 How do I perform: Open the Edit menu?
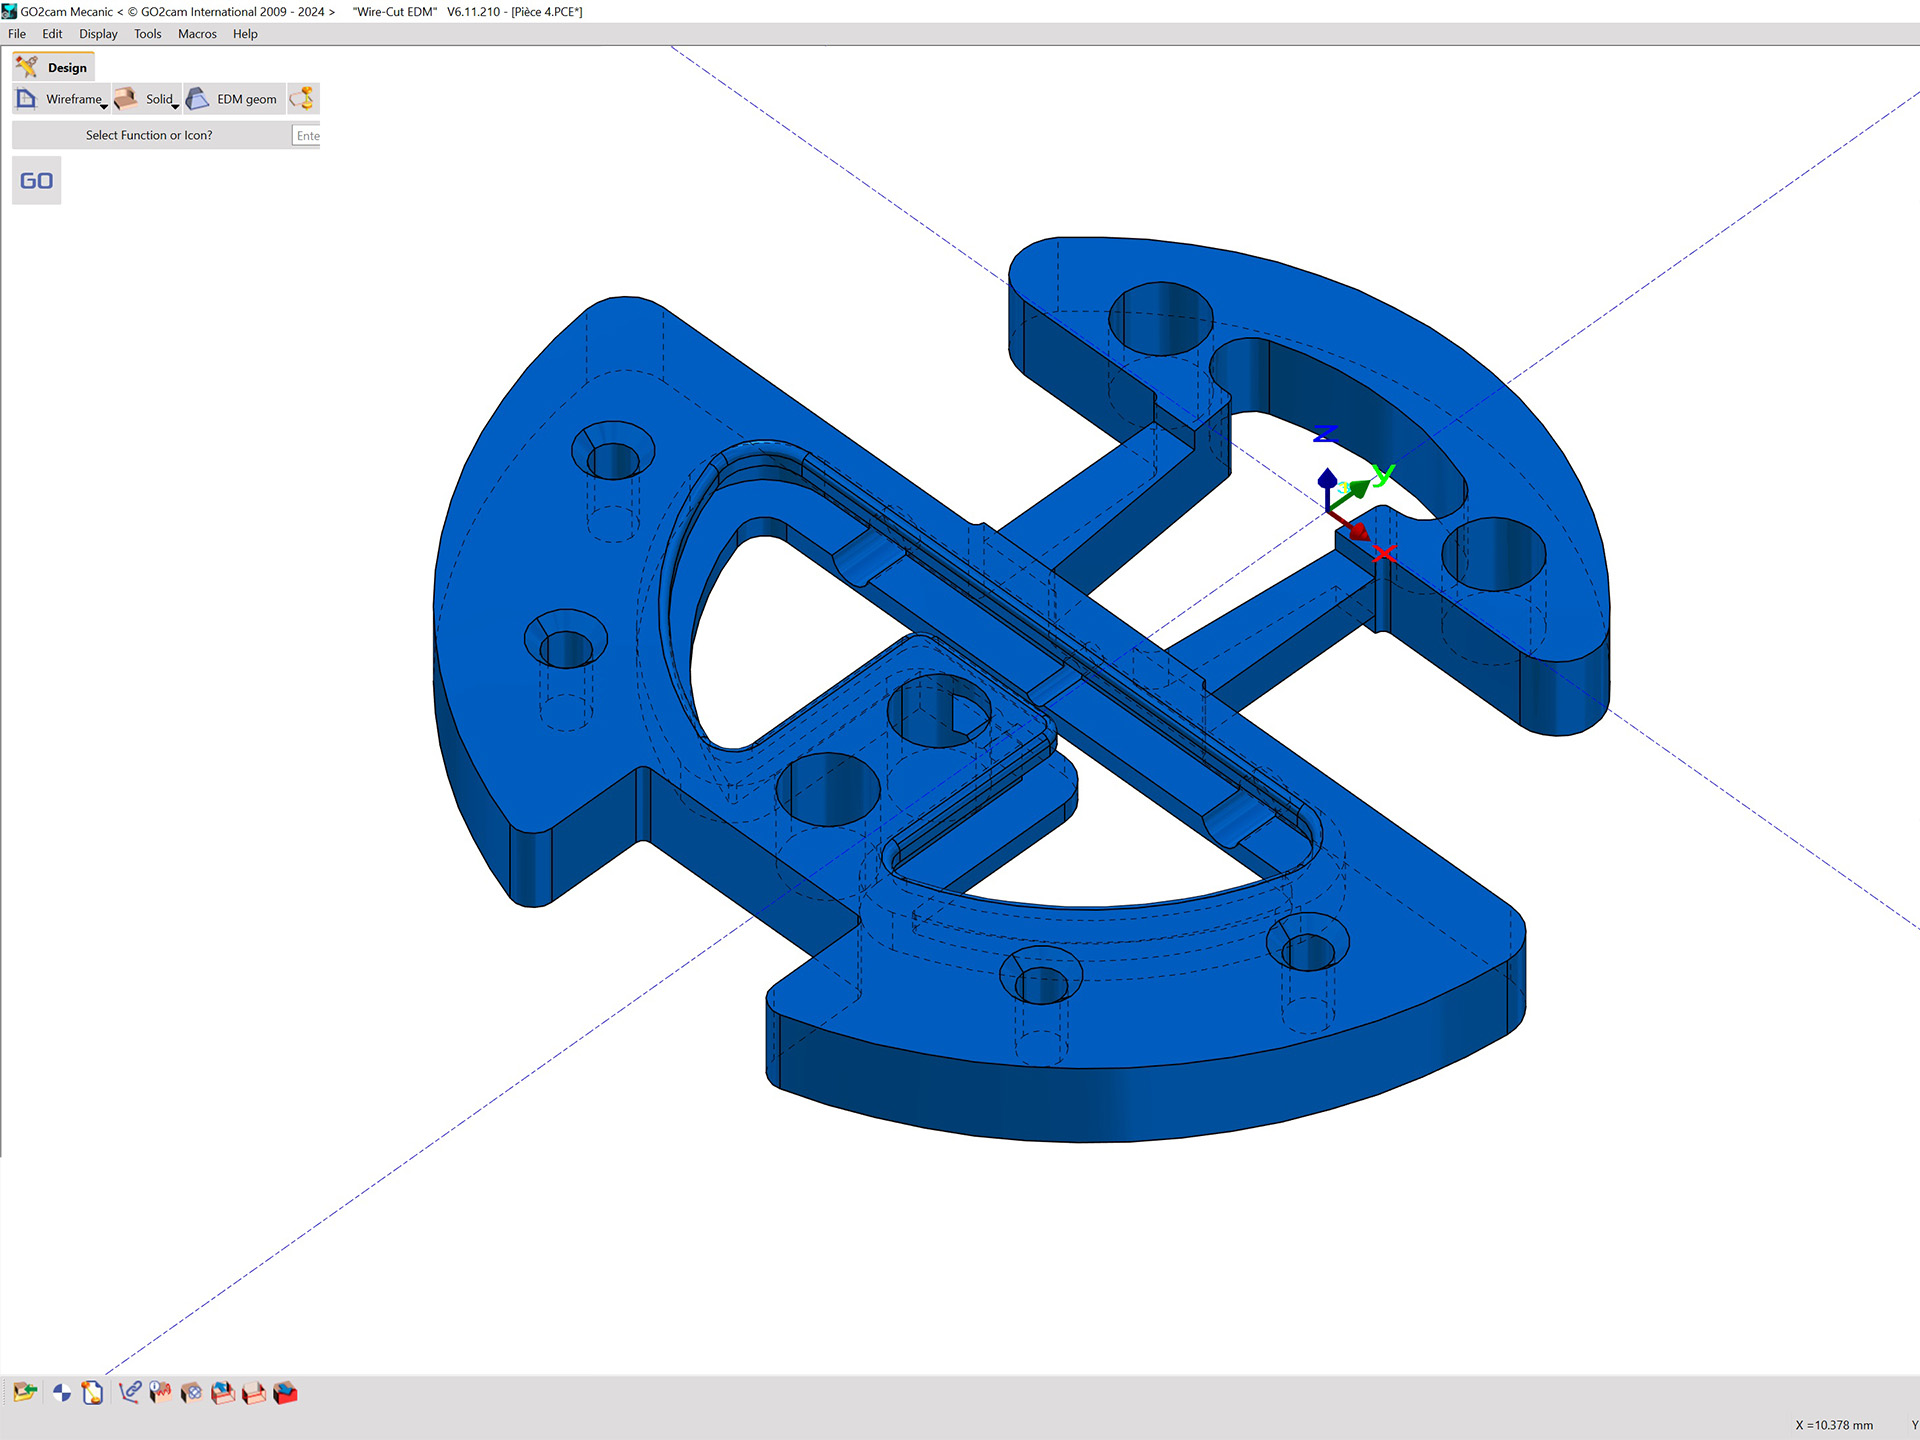pyautogui.click(x=52, y=34)
